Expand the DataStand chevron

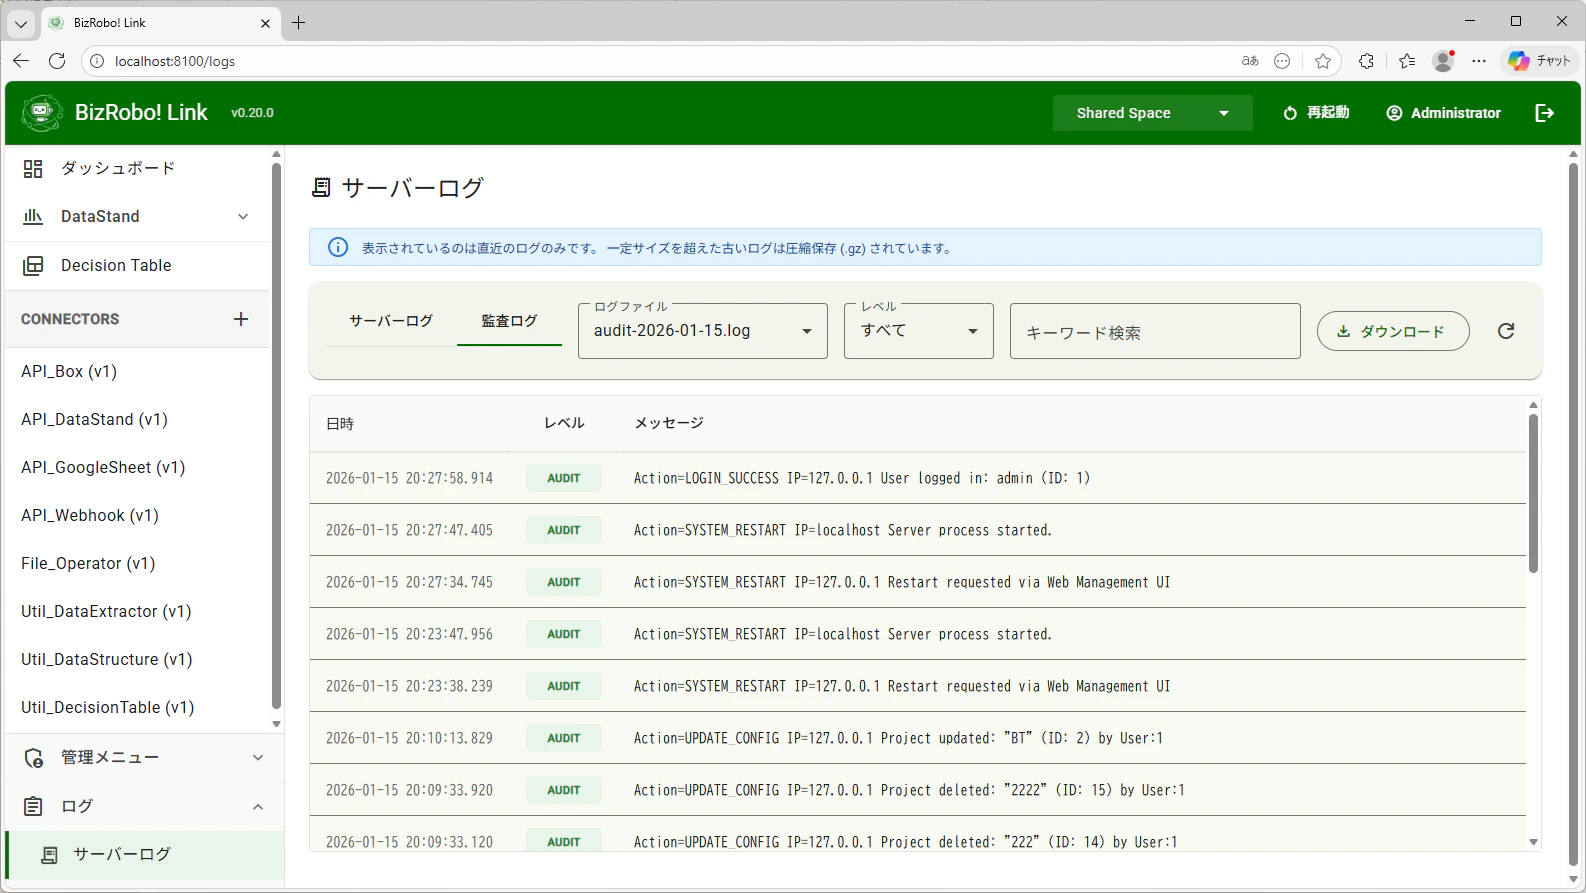tap(243, 217)
